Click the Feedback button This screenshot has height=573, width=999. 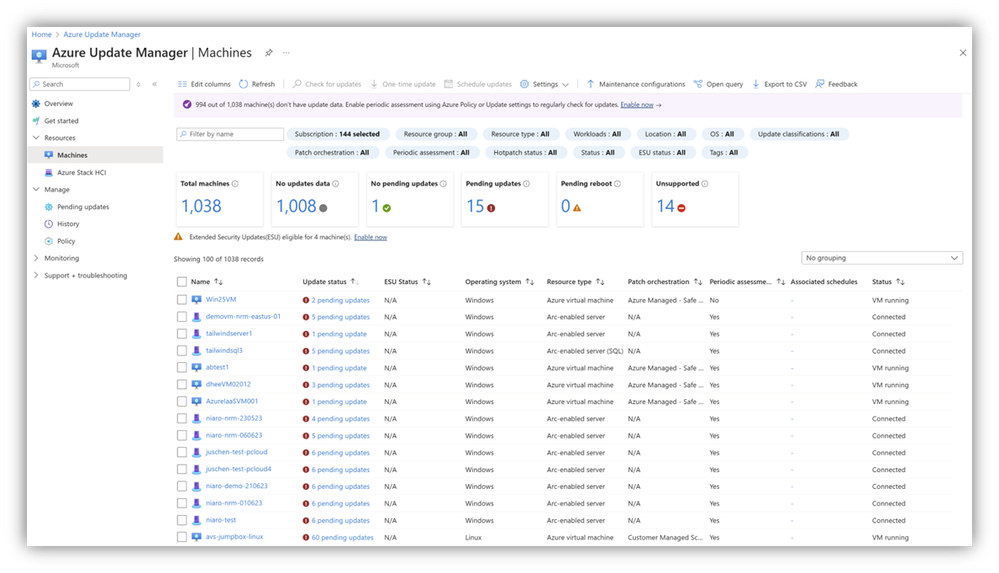coord(837,84)
